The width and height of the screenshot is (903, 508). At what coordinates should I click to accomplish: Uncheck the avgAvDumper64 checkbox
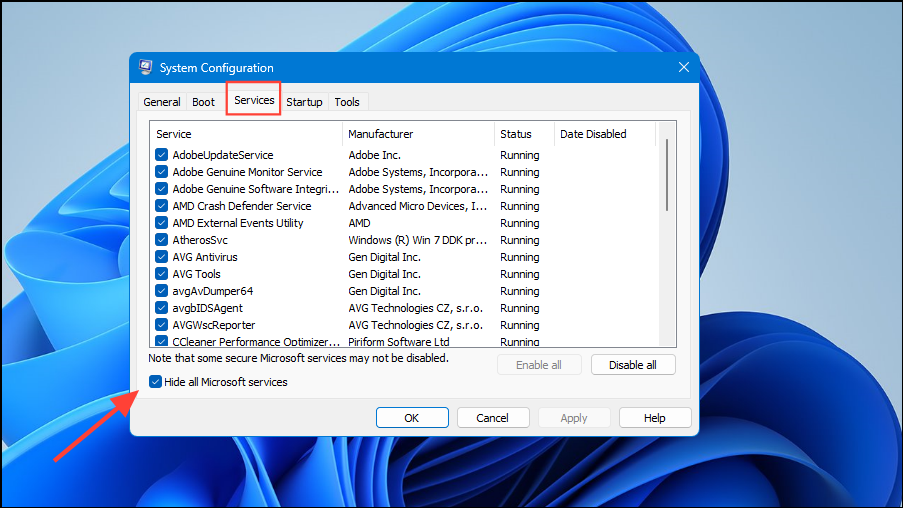[x=161, y=291]
